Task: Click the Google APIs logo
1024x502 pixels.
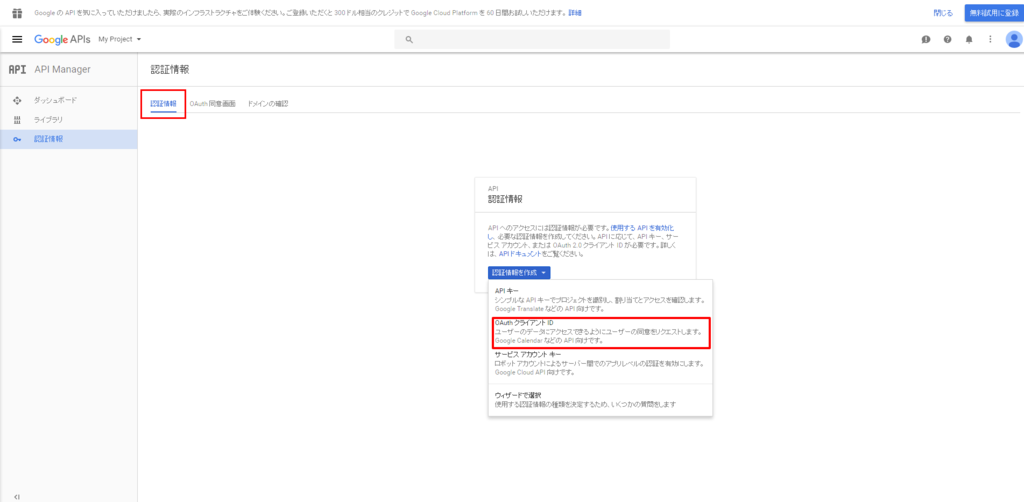Action: point(62,39)
